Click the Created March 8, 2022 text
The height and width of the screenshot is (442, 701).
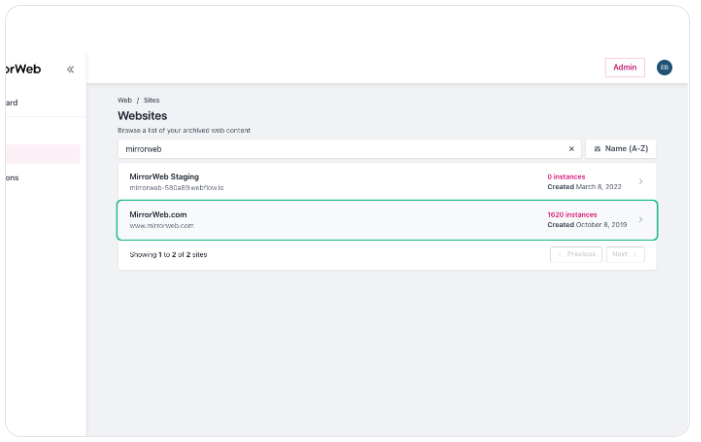tap(584, 187)
